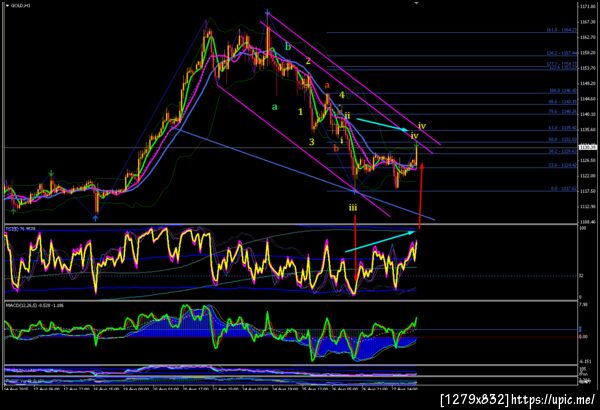Click the 38.2 Fibonacci level label
This screenshot has height=410, width=600.
point(562,151)
